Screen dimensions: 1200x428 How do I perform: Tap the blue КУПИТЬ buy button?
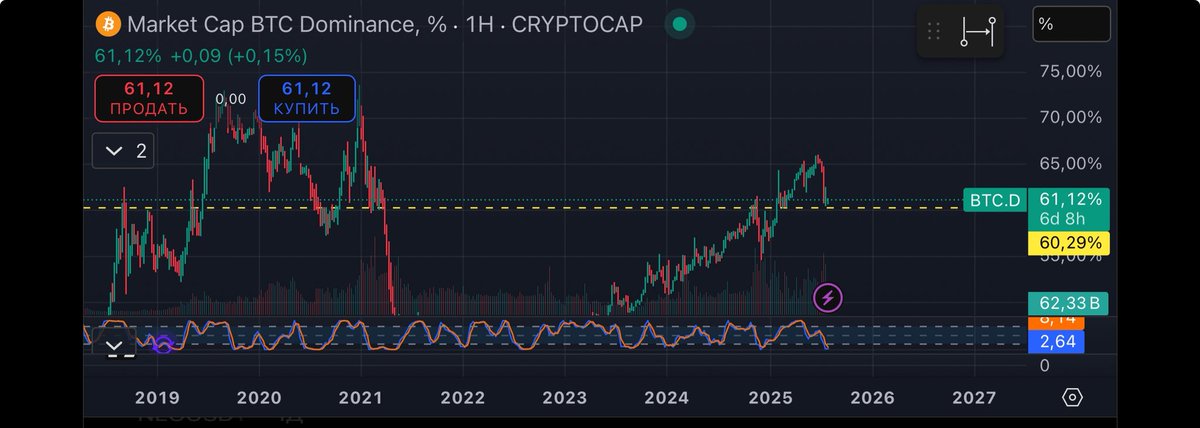307,99
